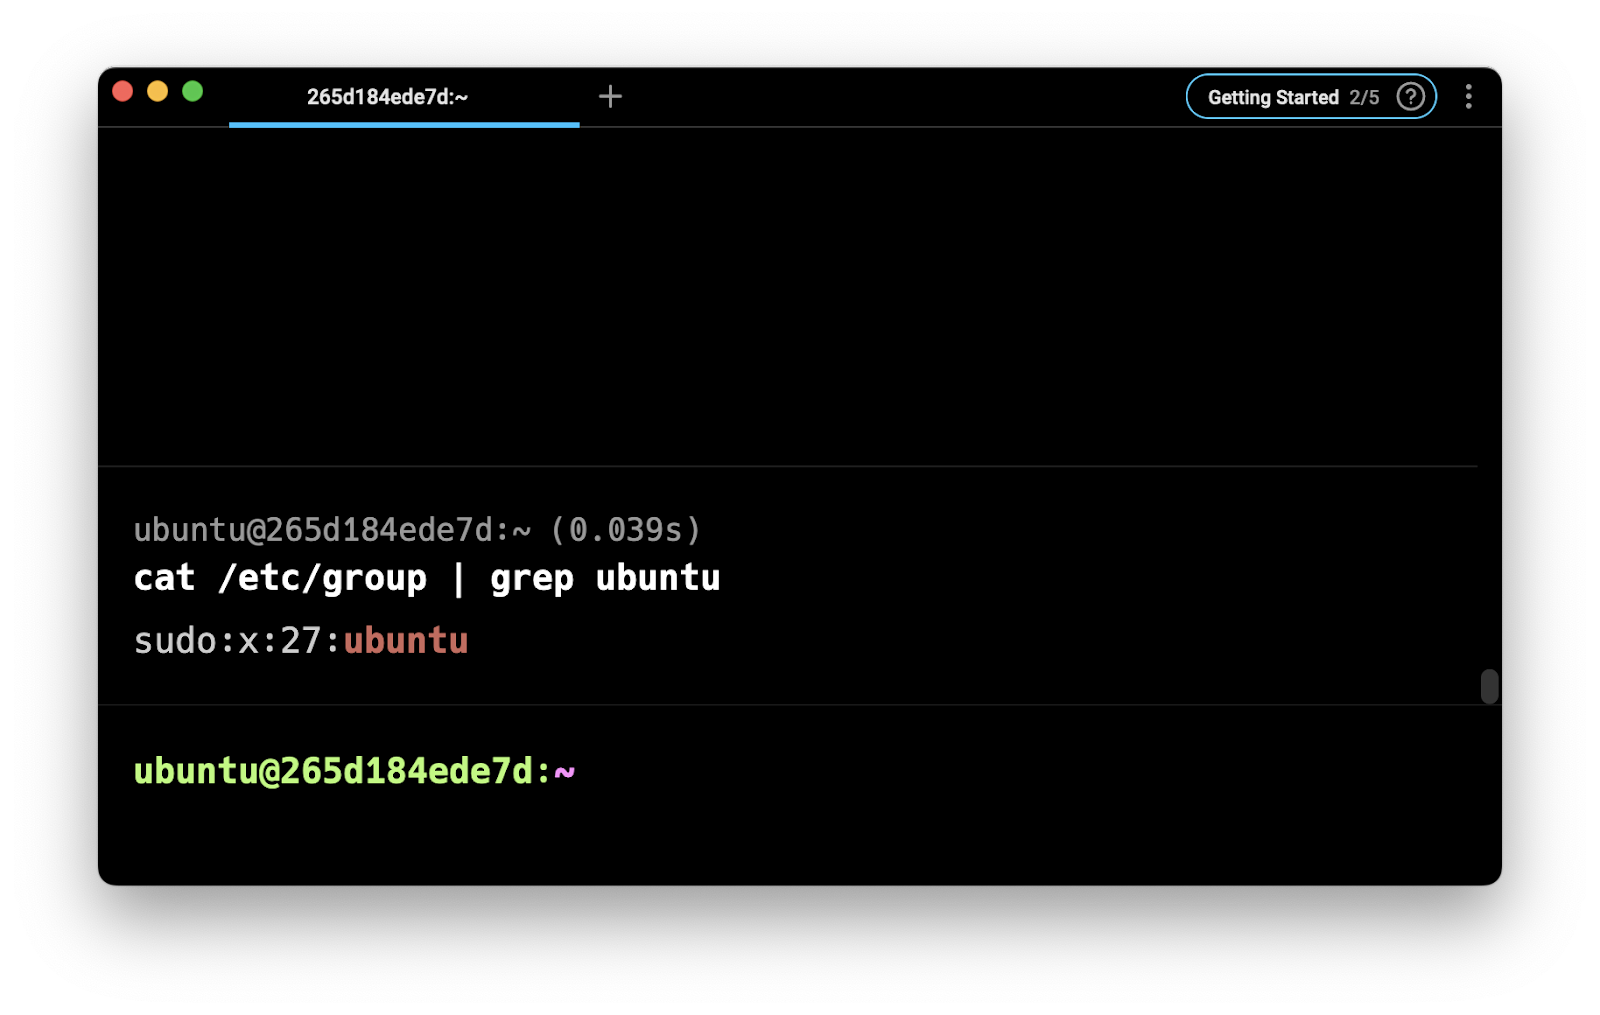
Task: Click the terminal scrollbar thumb
Action: [1489, 686]
